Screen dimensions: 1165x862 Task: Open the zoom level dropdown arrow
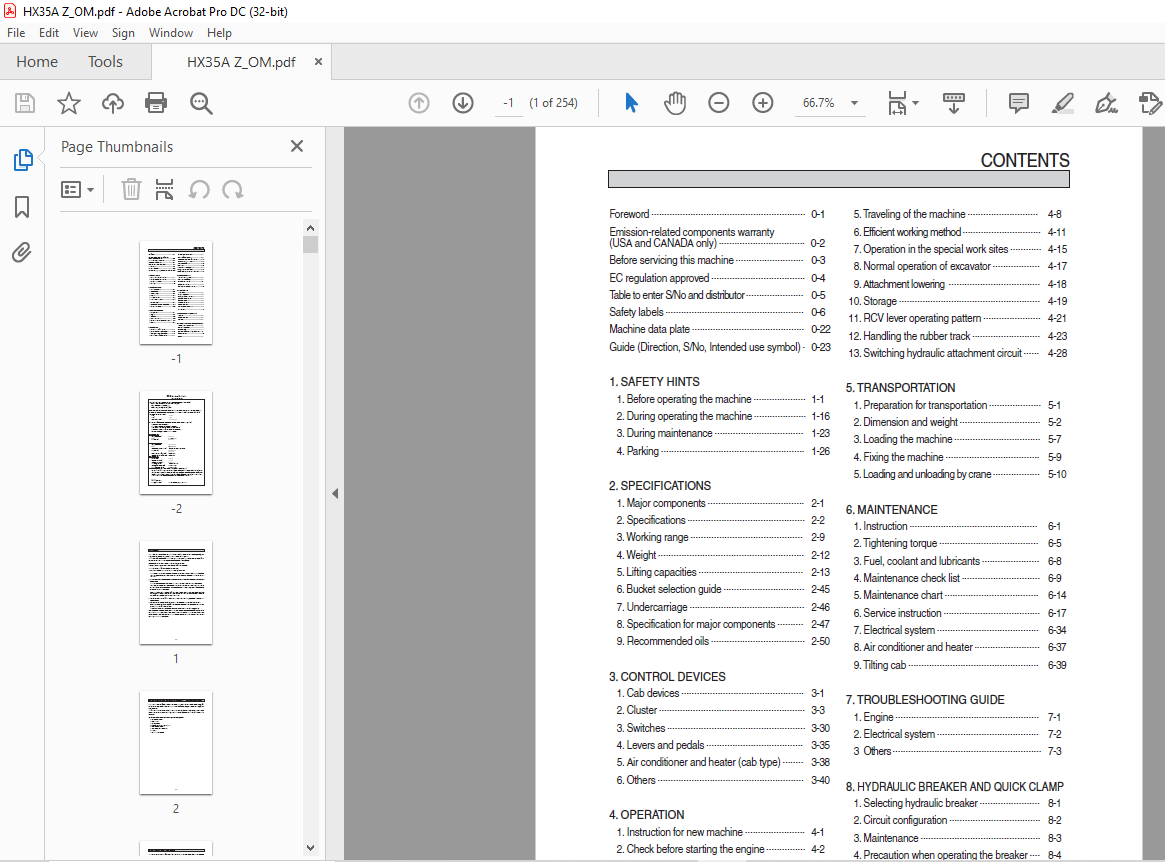tap(854, 103)
